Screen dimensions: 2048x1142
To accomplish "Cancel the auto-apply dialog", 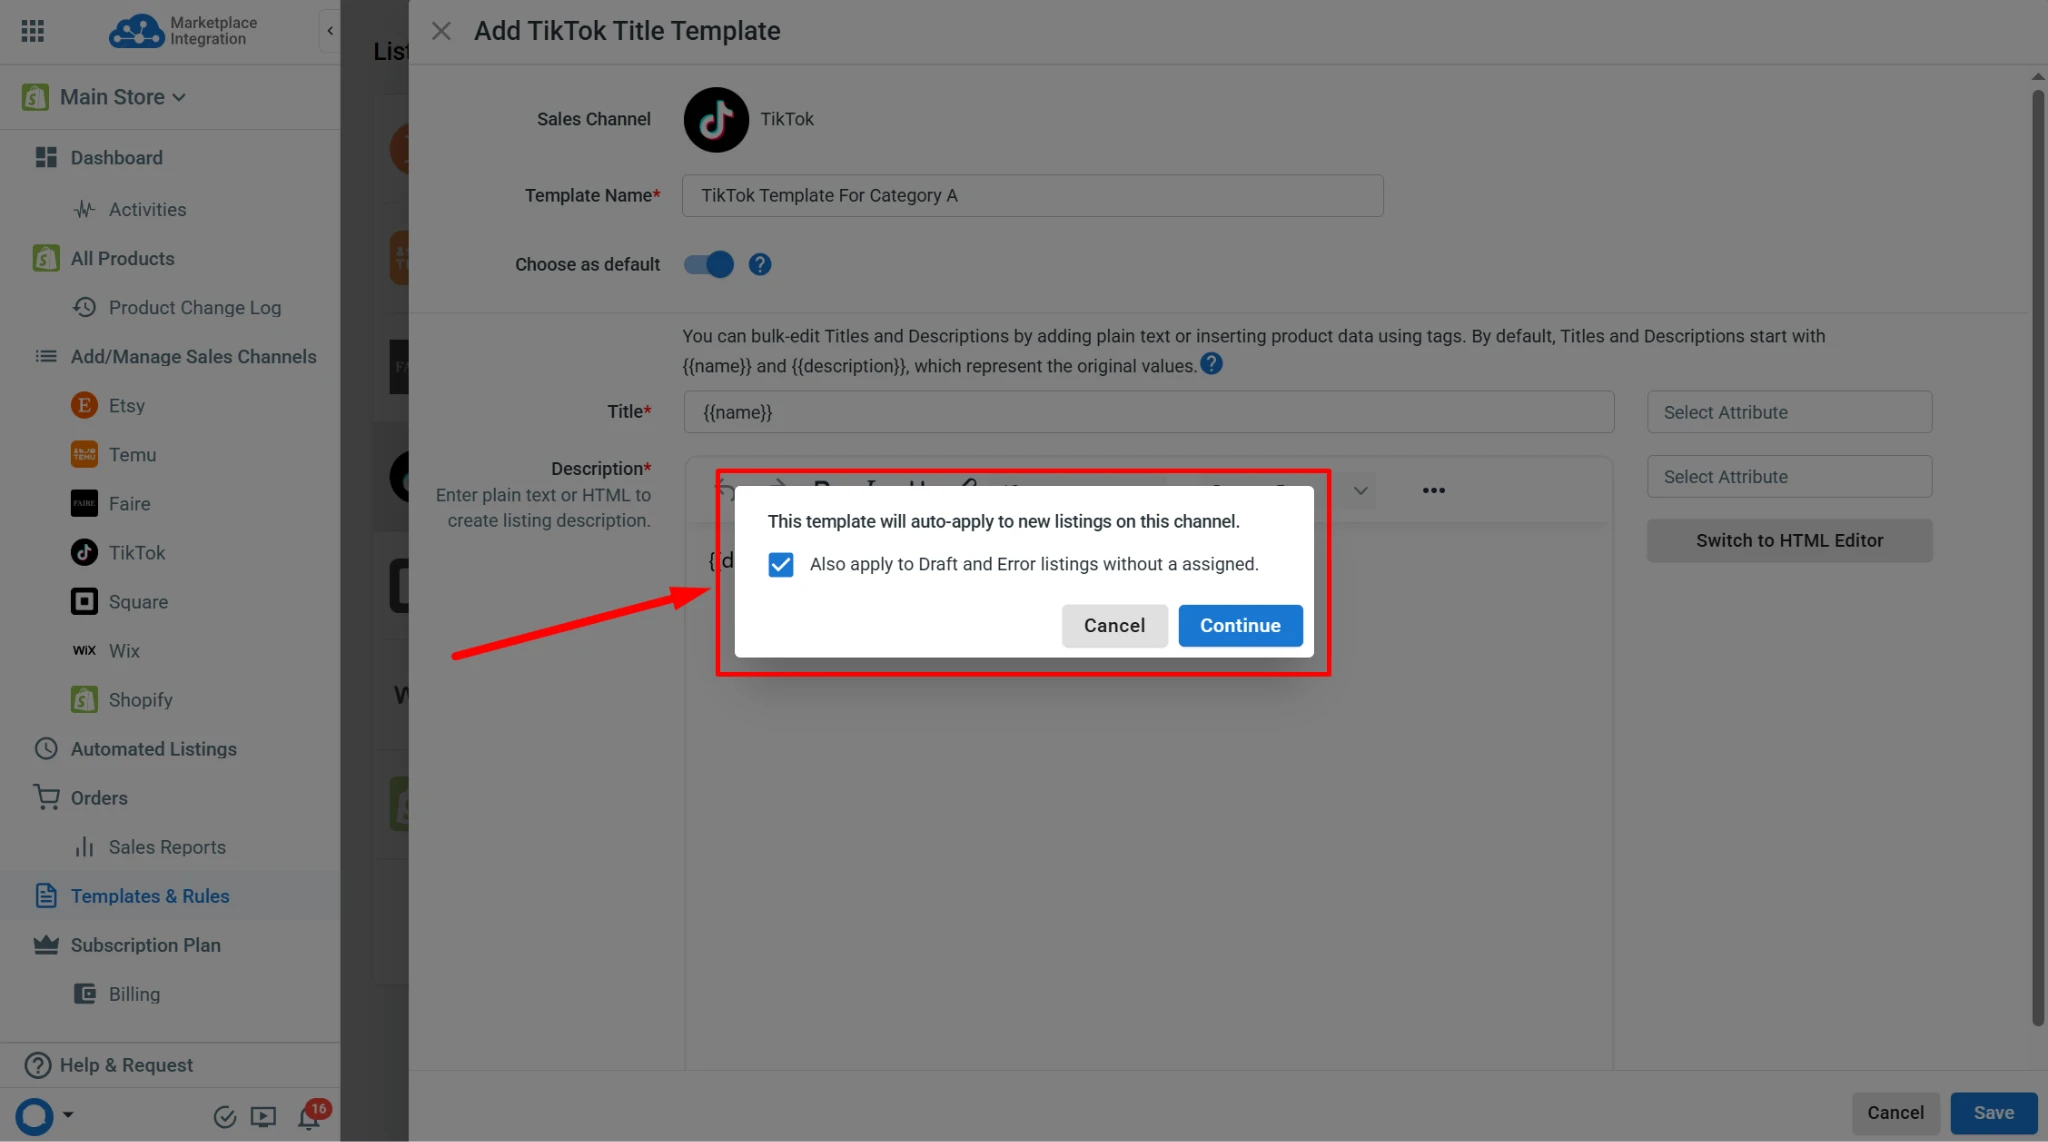I will pyautogui.click(x=1114, y=626).
